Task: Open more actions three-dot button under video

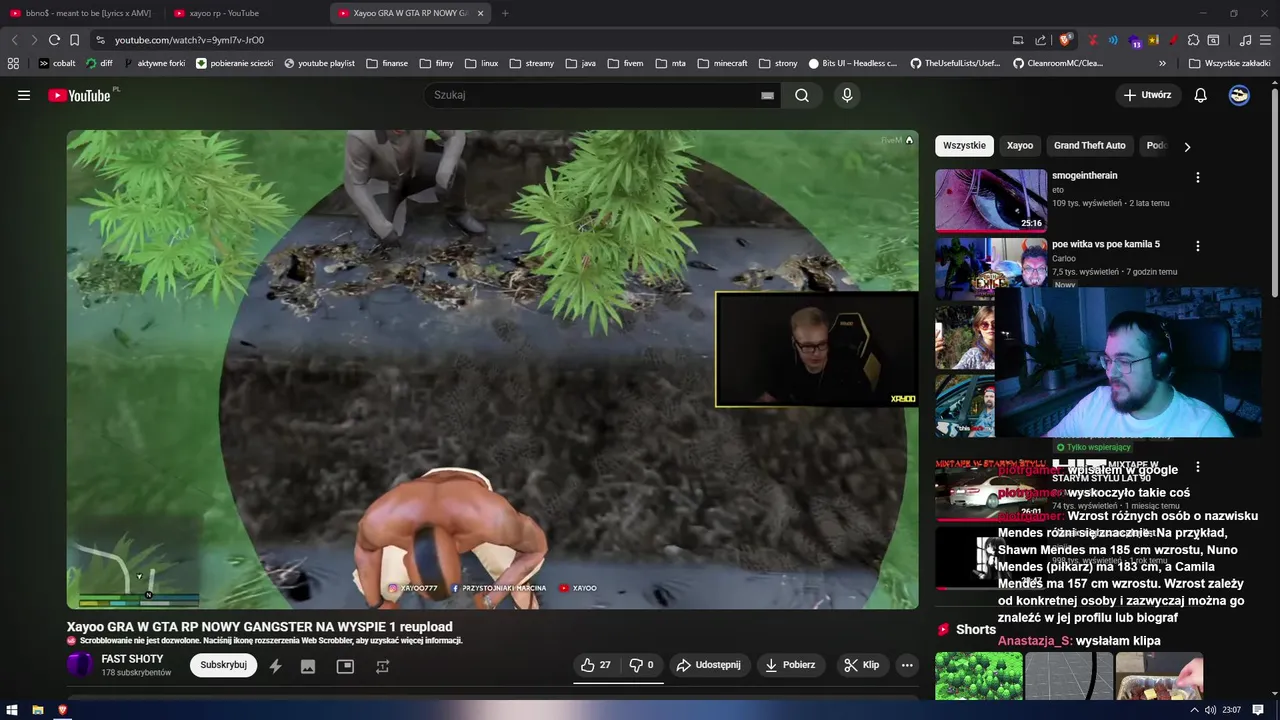Action: coord(907,665)
